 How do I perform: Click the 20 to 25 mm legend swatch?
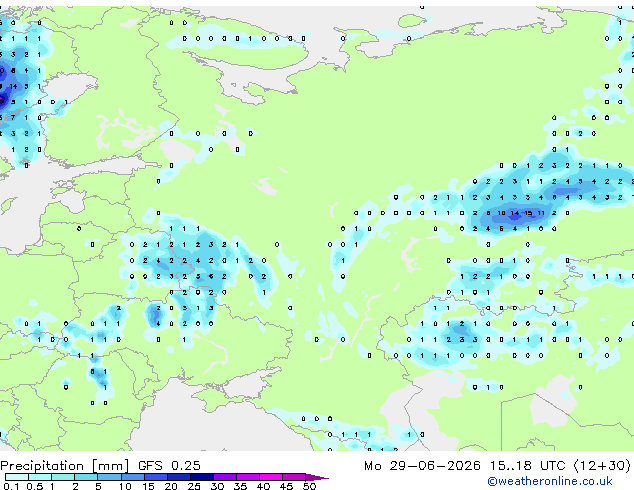pyautogui.click(x=178, y=477)
